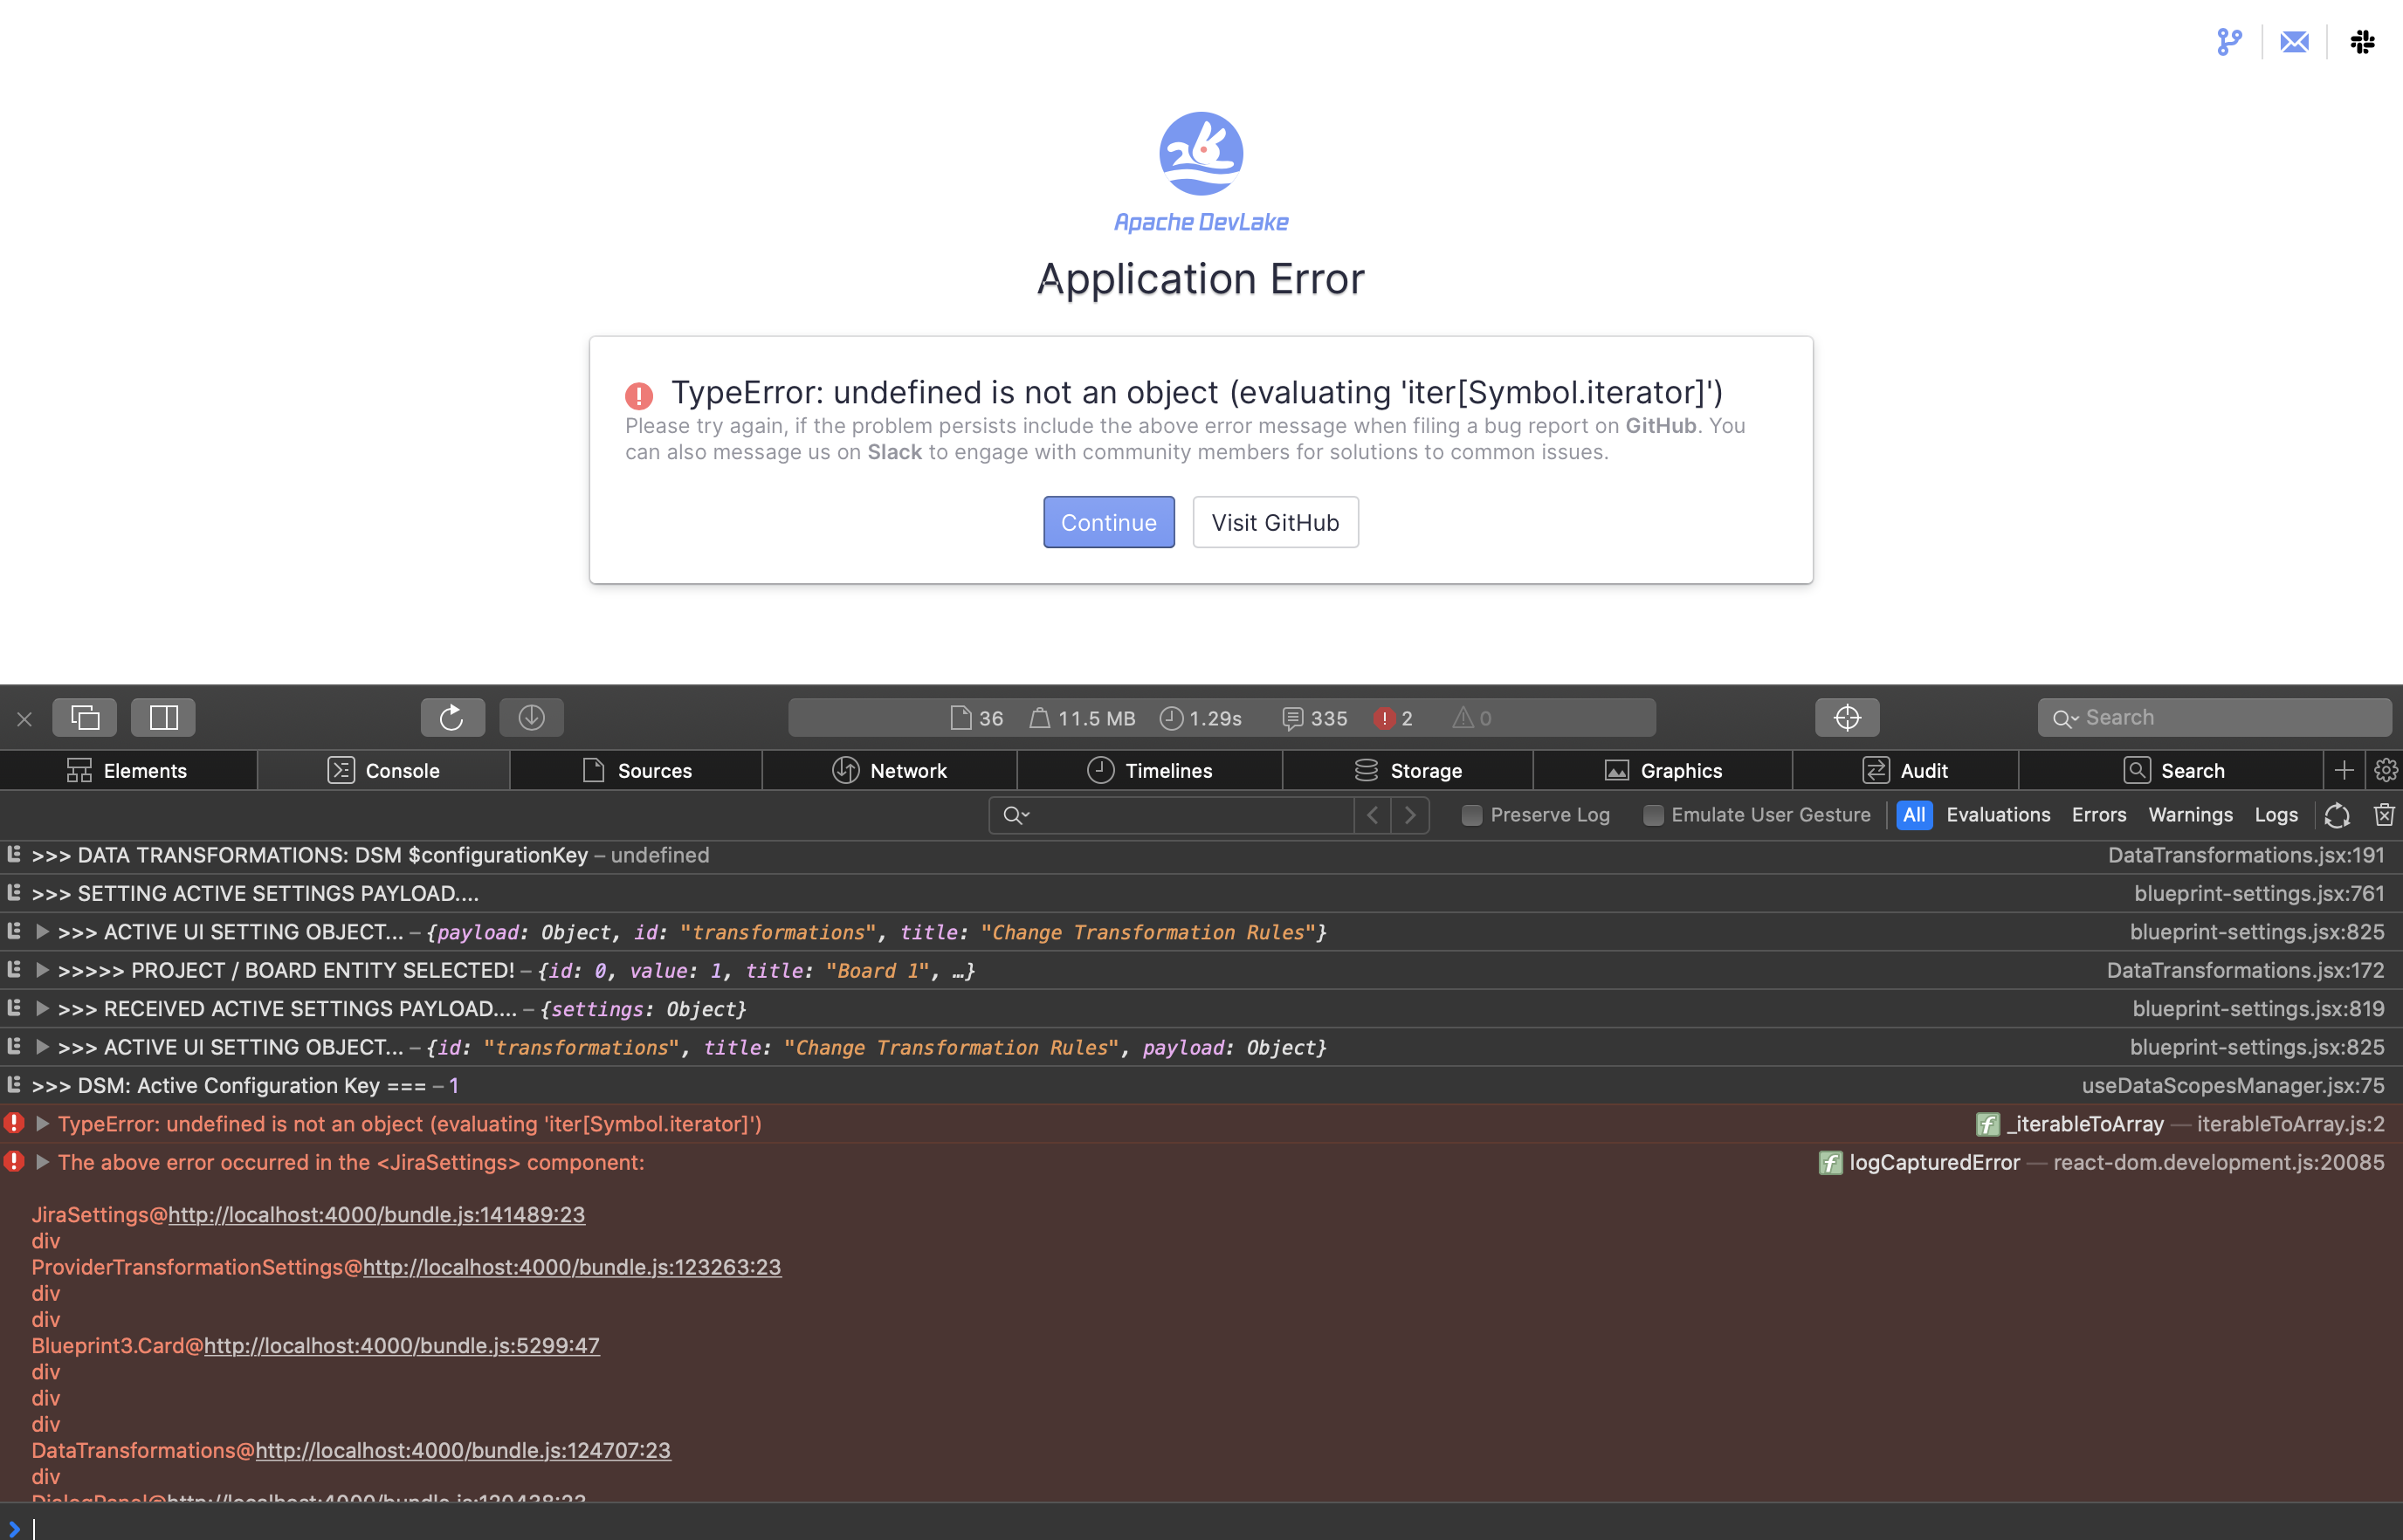Expand the PROJECT / BOARD ENTITY SELECTED log

(42, 970)
